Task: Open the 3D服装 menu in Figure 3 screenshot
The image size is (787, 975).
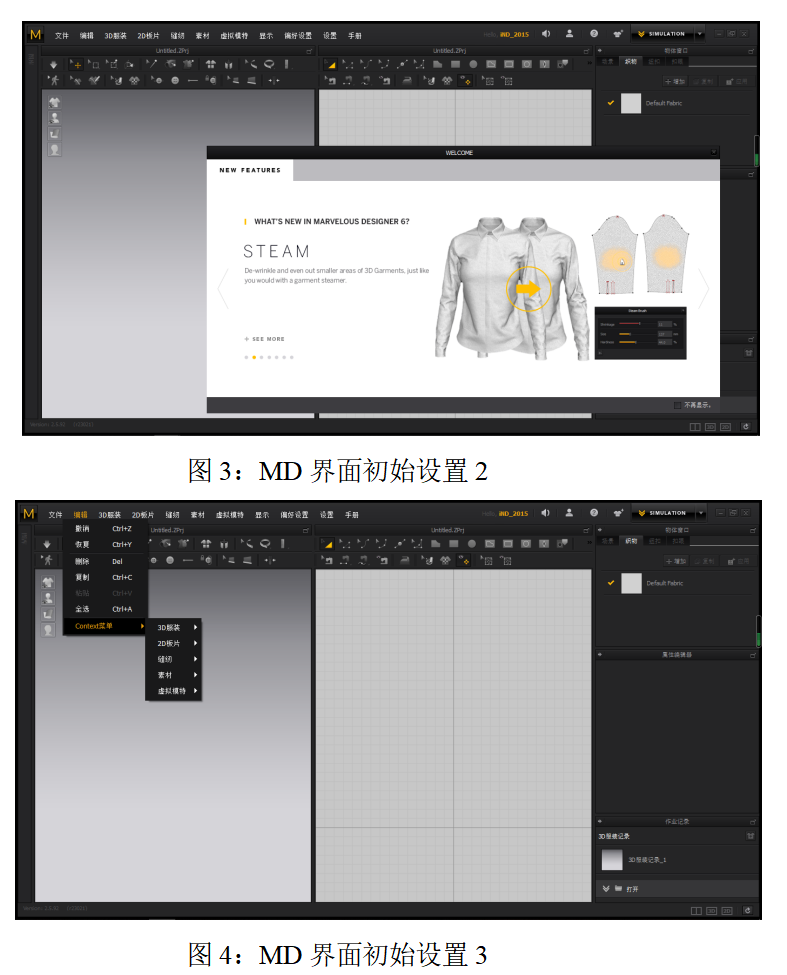Action: click(115, 35)
